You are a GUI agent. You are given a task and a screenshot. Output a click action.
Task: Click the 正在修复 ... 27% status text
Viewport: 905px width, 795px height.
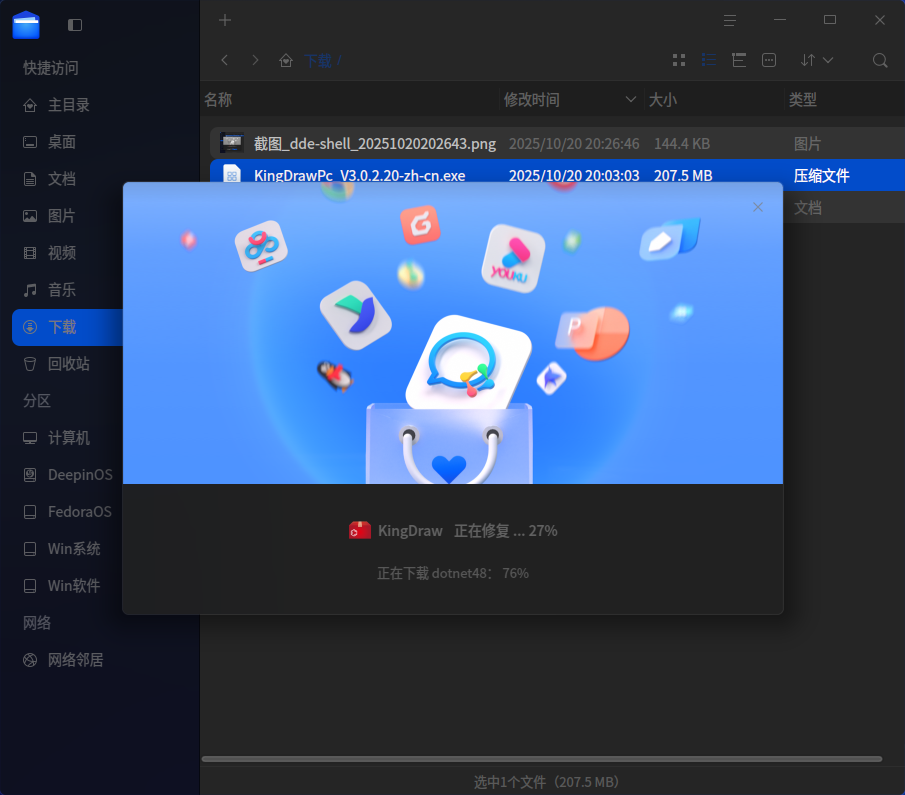tap(506, 531)
